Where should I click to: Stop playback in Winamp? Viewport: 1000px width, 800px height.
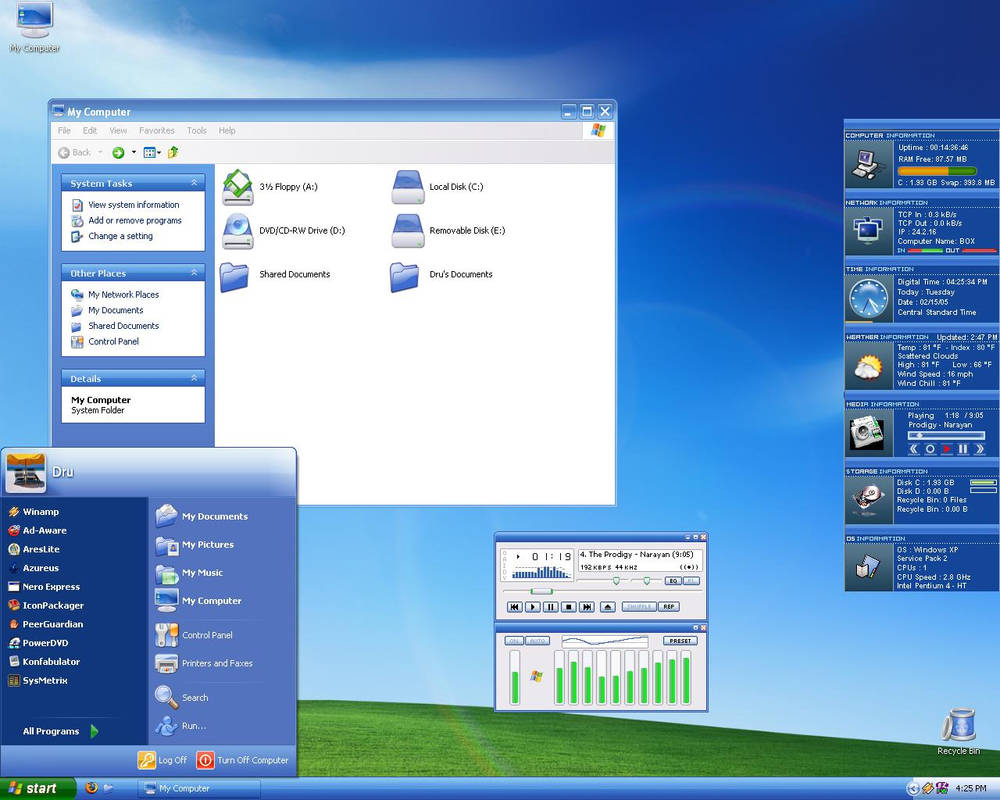coord(569,607)
